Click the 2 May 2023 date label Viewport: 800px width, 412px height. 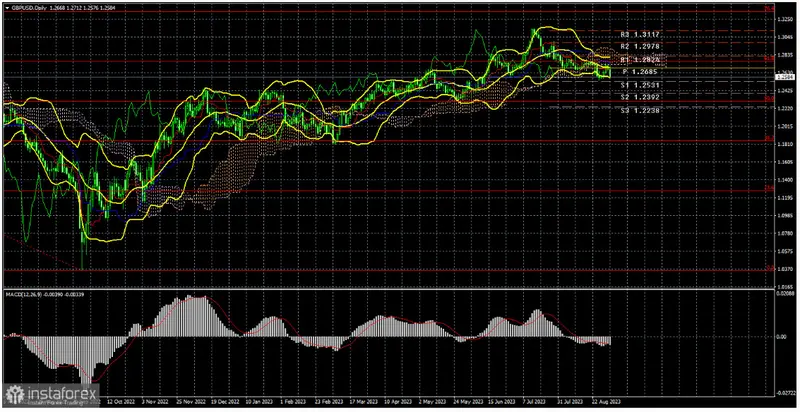click(x=432, y=403)
